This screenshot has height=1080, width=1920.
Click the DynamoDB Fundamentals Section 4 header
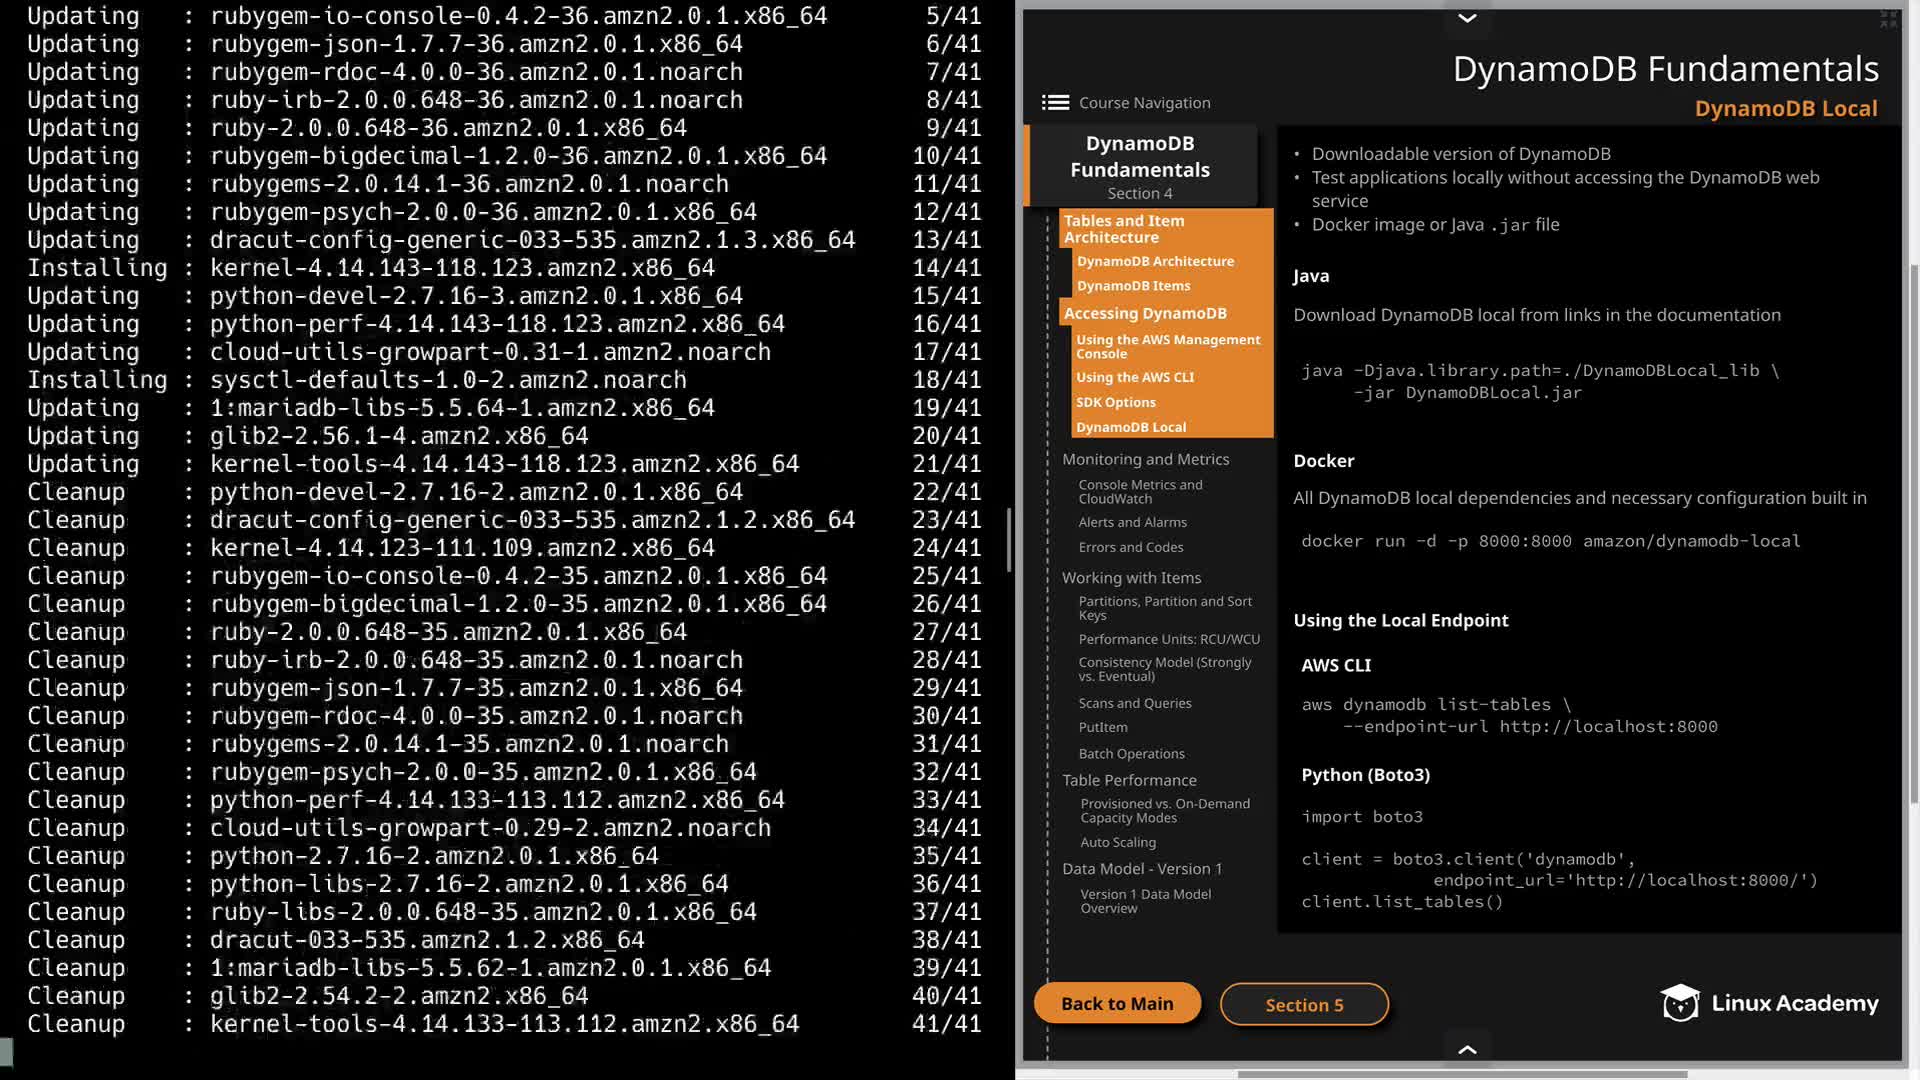tap(1140, 166)
